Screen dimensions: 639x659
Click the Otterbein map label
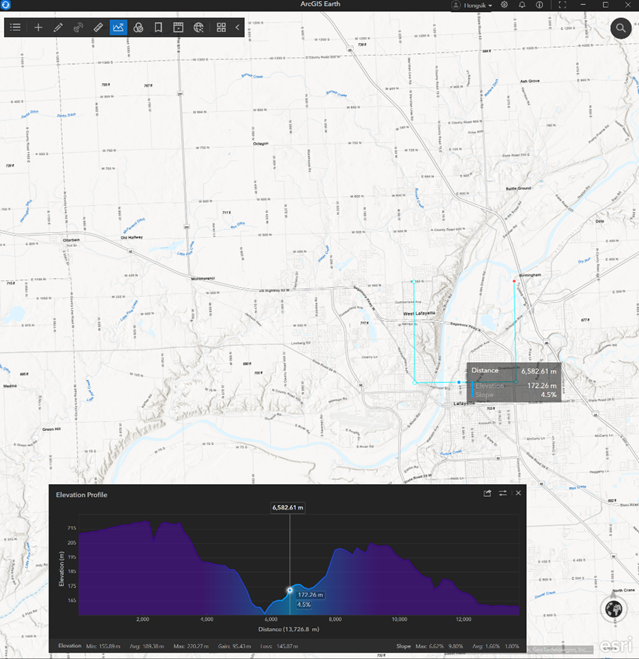tap(71, 240)
